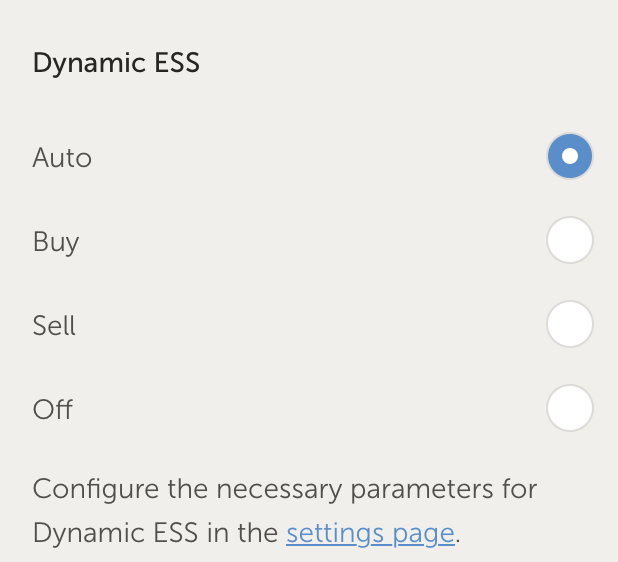Click the white dot inside Auto radio
This screenshot has height=562, width=618.
(x=570, y=157)
